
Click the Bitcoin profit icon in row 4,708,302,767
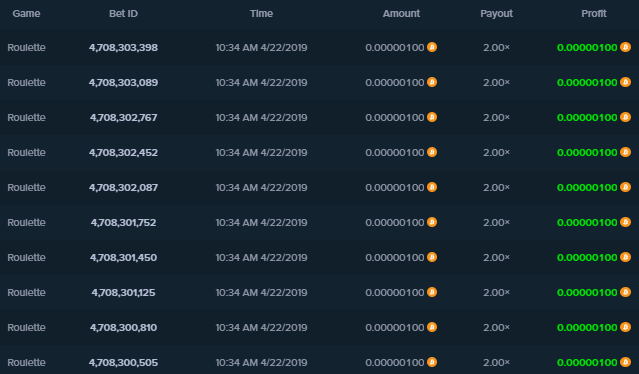(x=626, y=117)
